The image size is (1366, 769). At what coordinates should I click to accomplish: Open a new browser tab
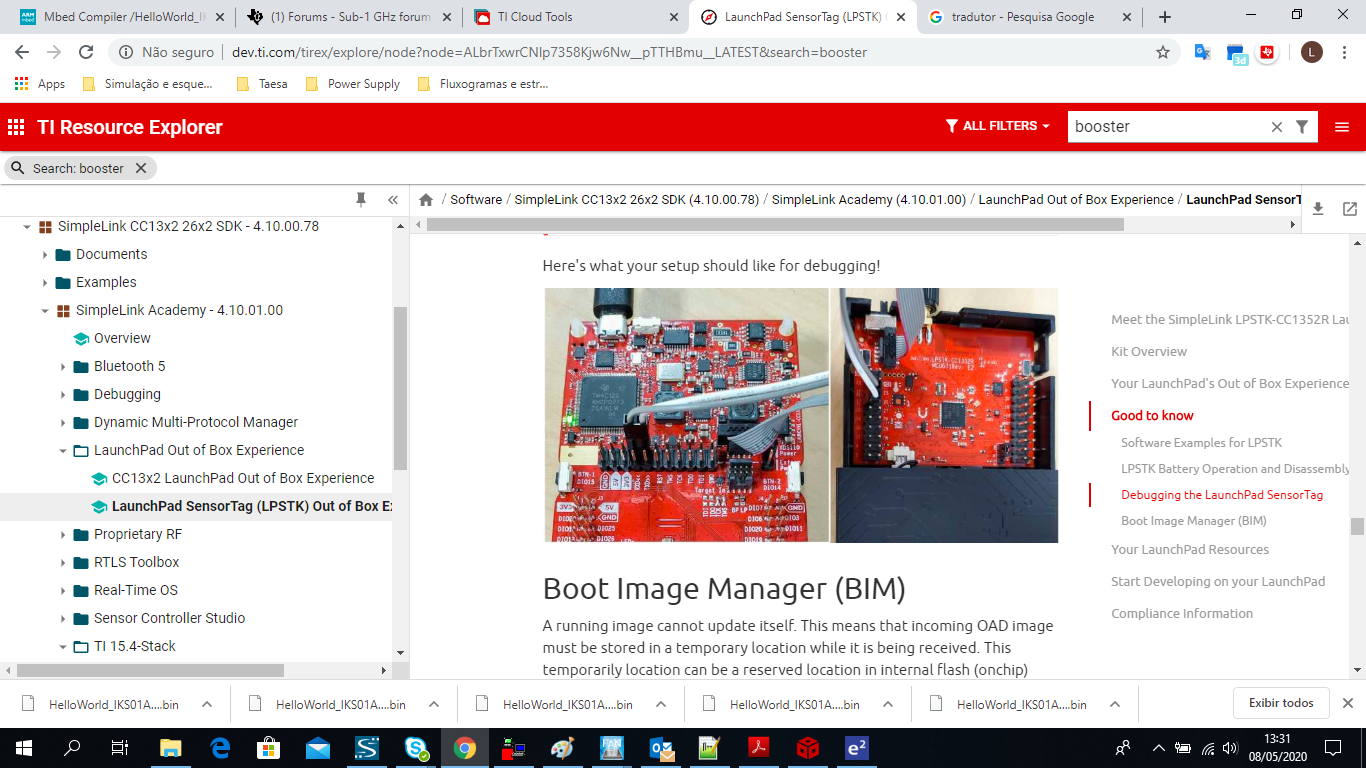tap(1165, 17)
